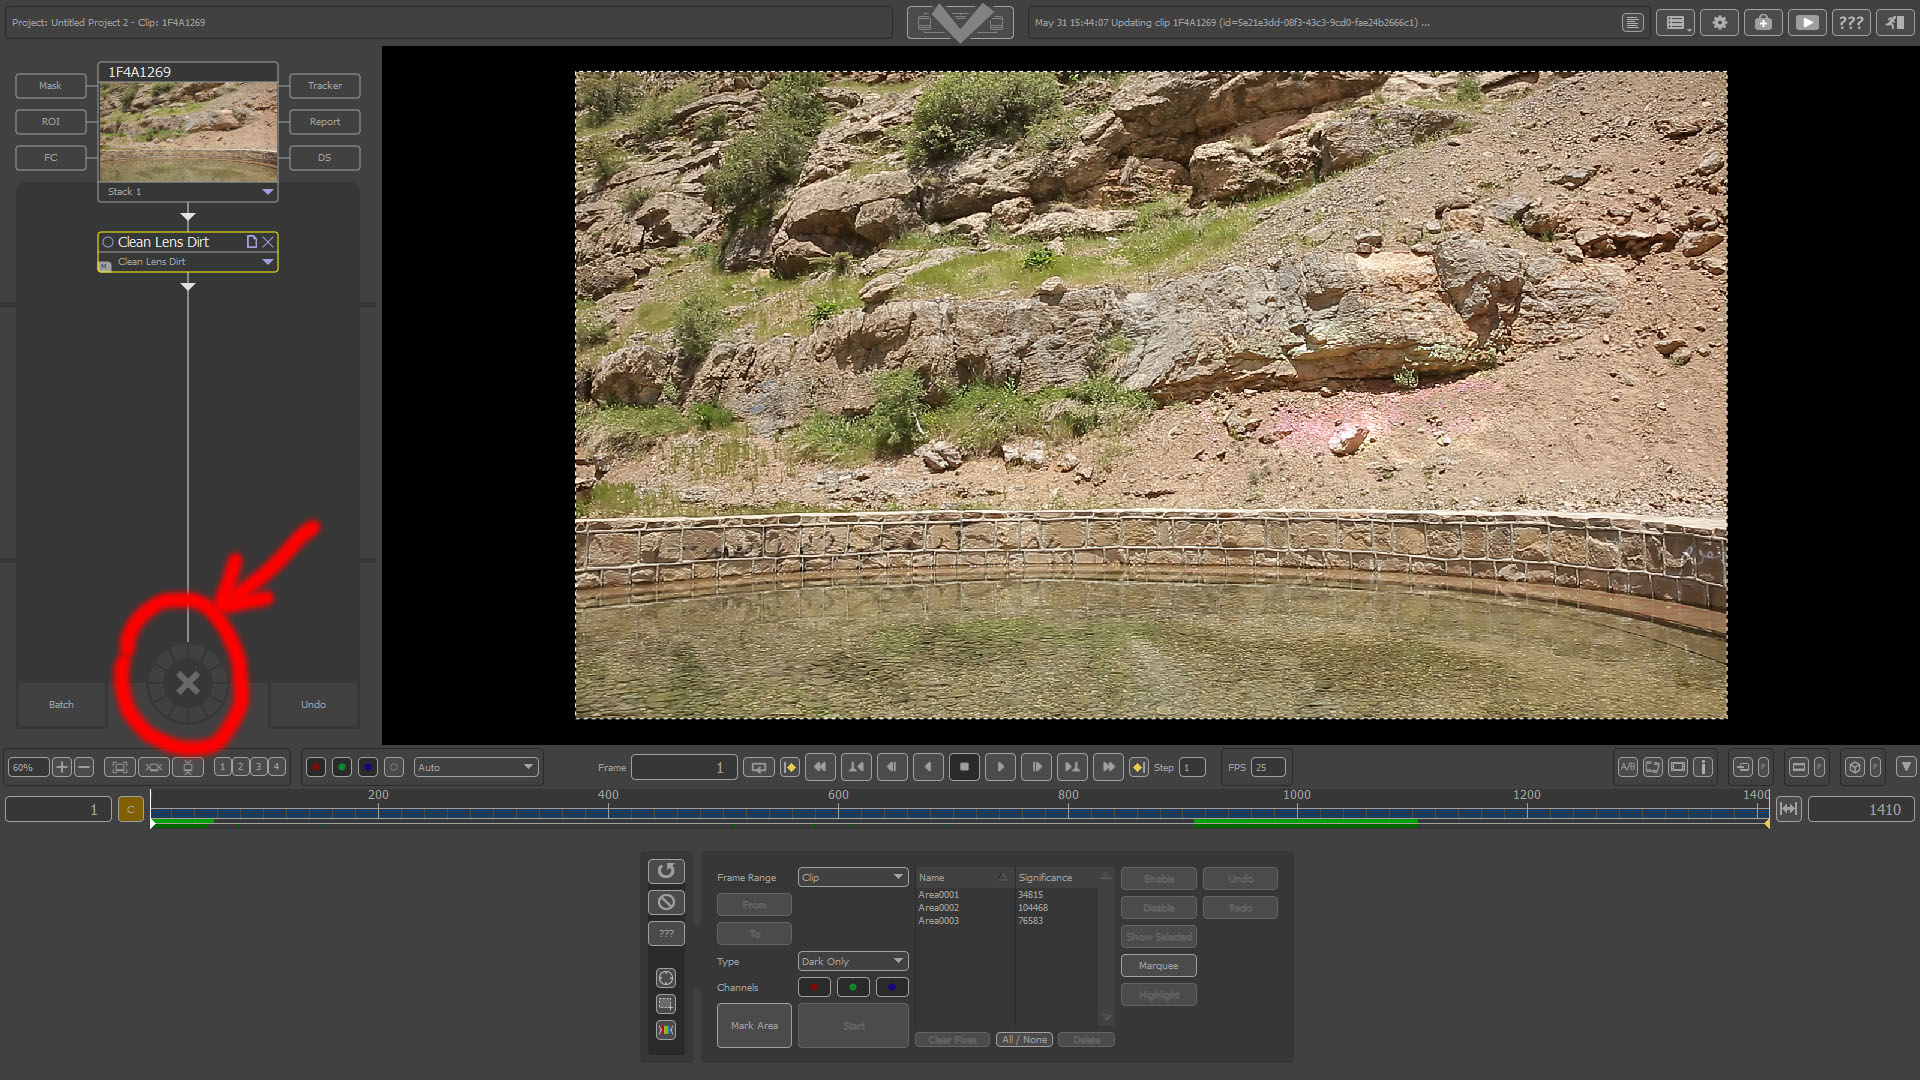The image size is (1920, 1080).
Task: Click the bypass no-entry icon
Action: click(666, 903)
